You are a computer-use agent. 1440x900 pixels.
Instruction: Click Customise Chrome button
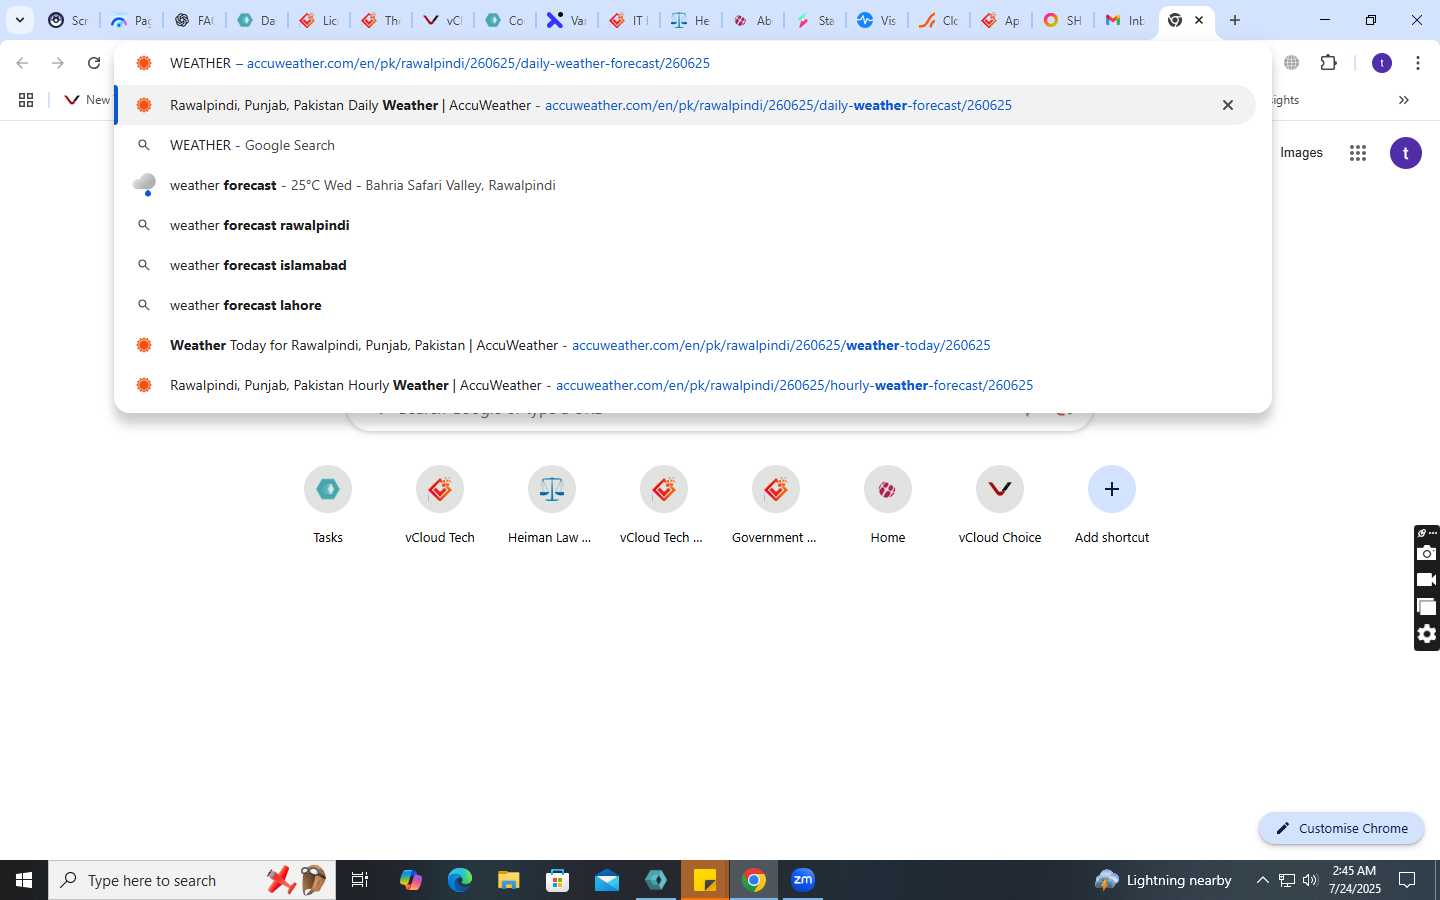click(1341, 828)
